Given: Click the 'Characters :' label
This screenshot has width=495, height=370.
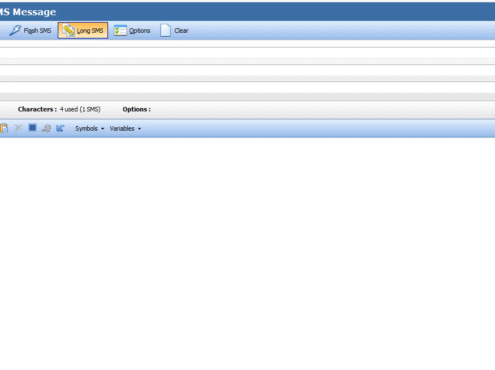Looking at the screenshot, I should coord(37,109).
